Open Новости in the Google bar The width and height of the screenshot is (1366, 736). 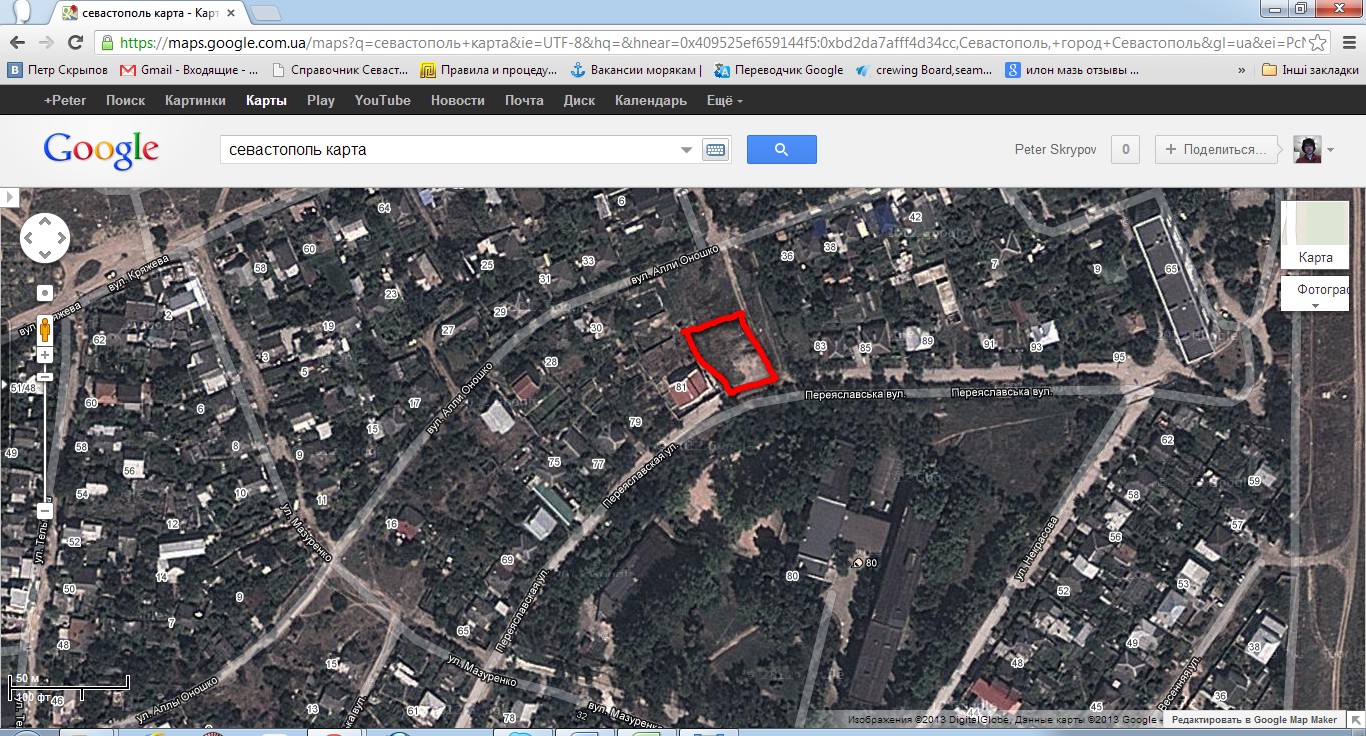click(x=457, y=101)
